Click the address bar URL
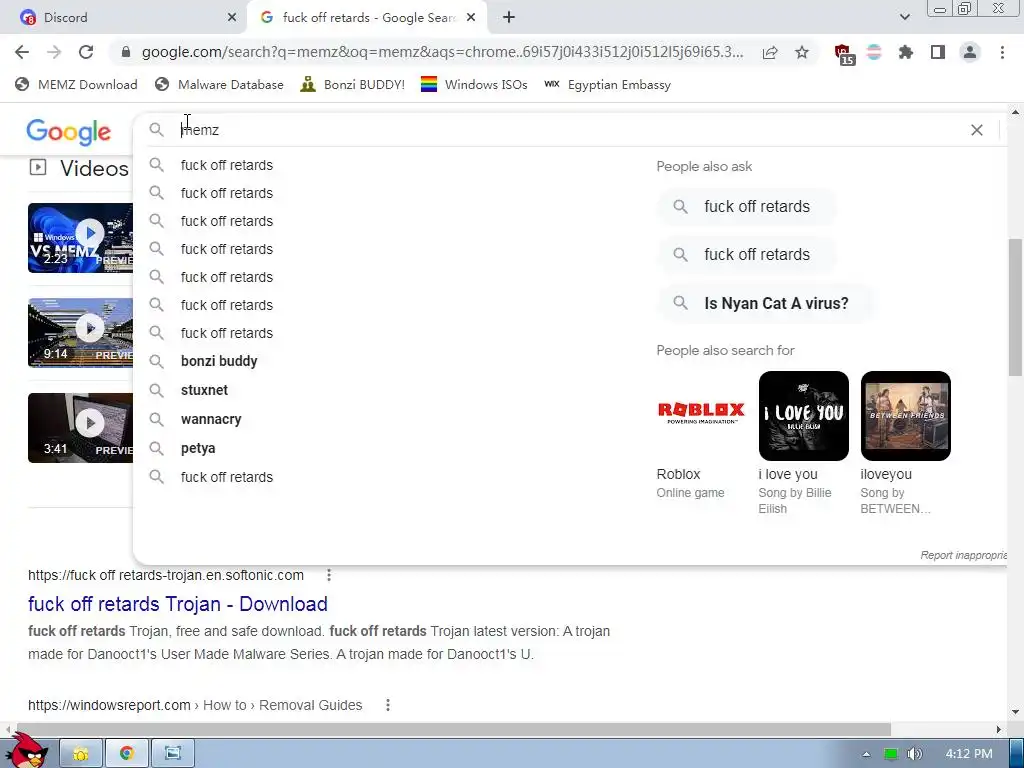1024x768 pixels. point(442,52)
